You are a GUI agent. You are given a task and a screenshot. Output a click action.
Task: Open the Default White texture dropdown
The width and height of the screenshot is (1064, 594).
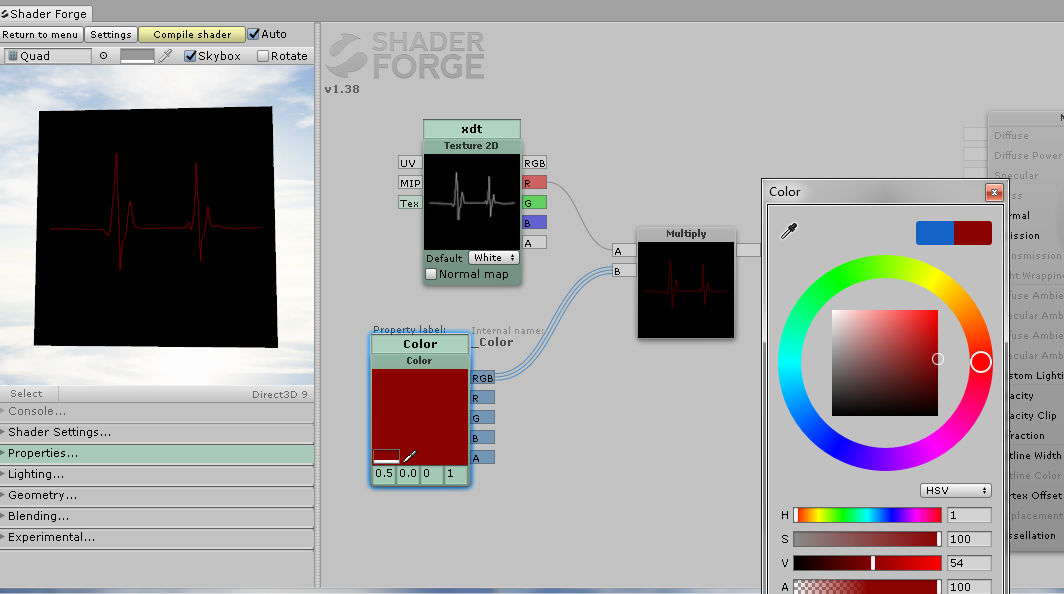click(493, 258)
